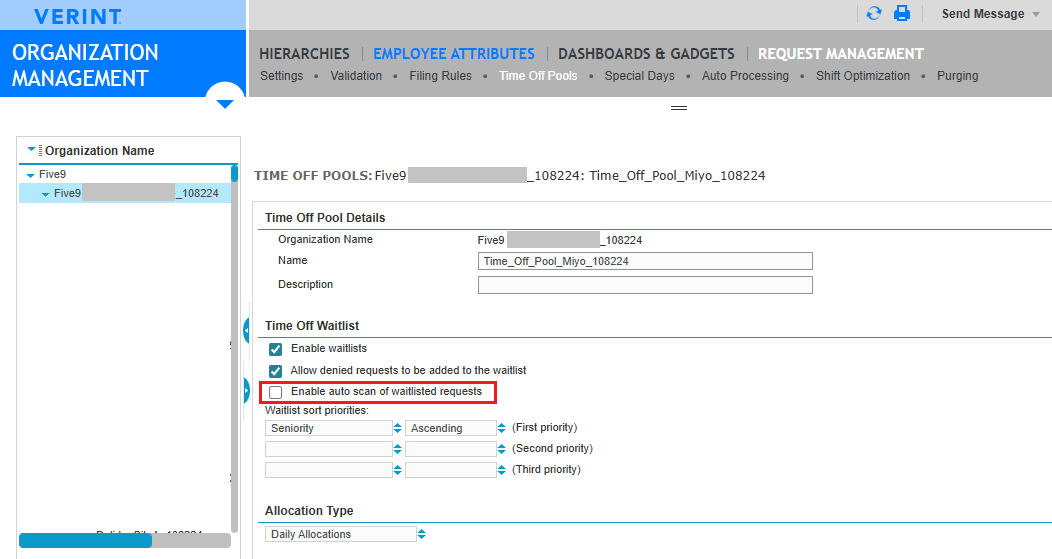
Task: Click into the Name input field
Action: [645, 261]
